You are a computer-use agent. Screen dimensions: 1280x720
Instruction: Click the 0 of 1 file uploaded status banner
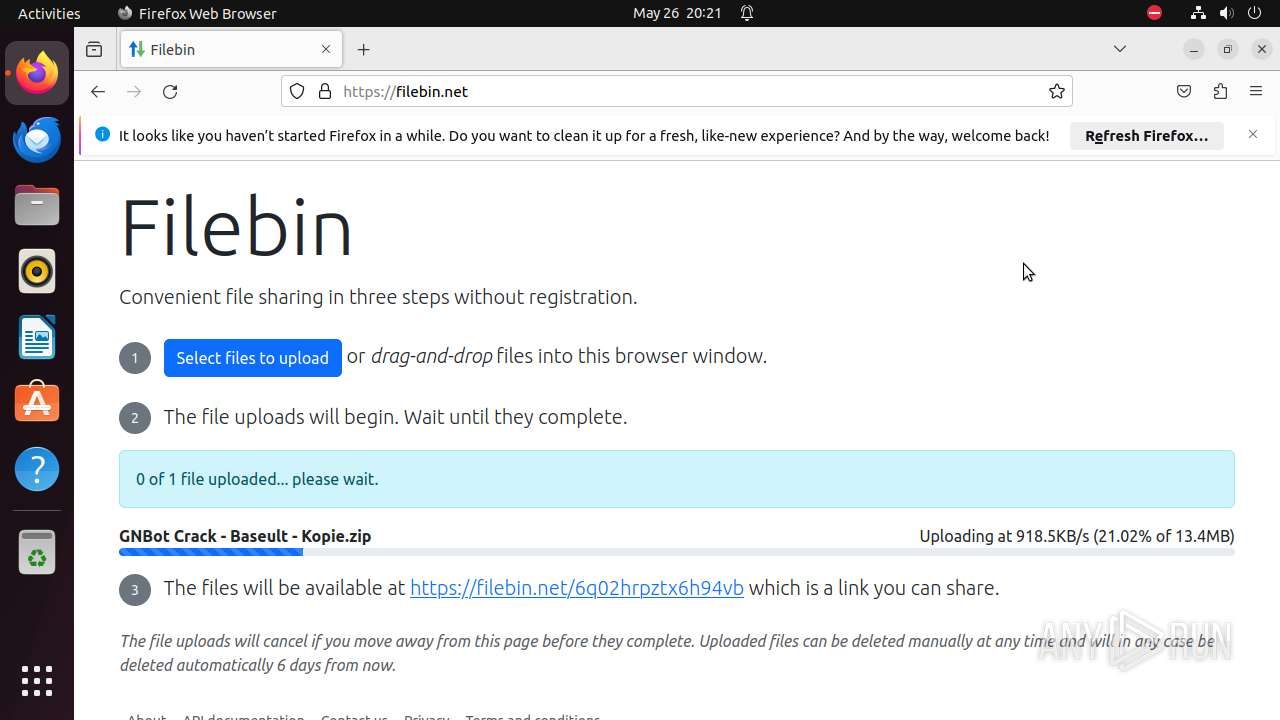pyautogui.click(x=677, y=479)
